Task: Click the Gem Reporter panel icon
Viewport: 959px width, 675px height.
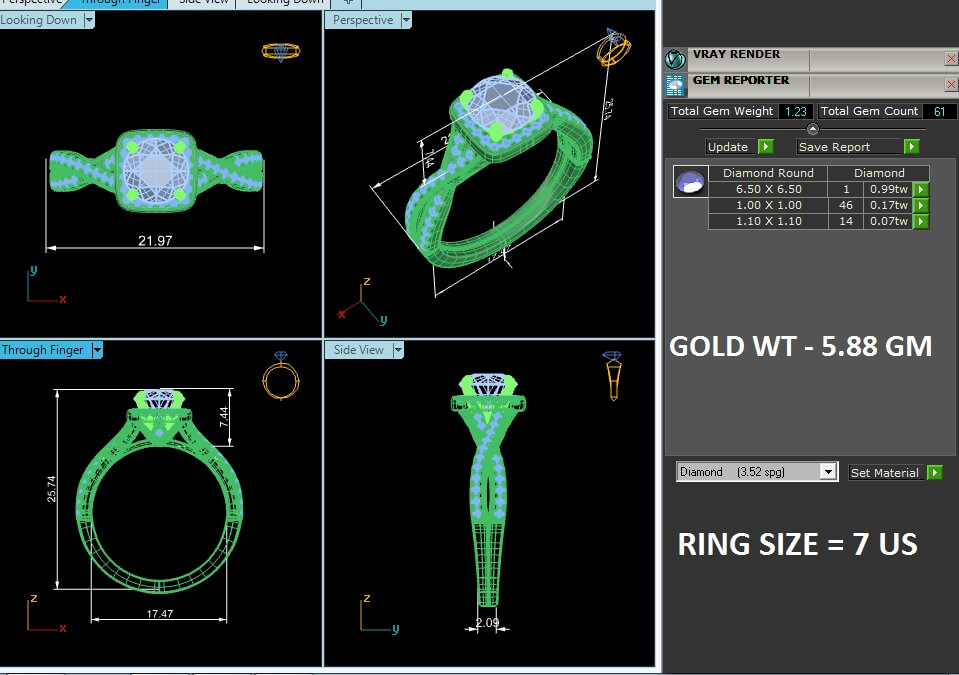Action: click(x=675, y=86)
